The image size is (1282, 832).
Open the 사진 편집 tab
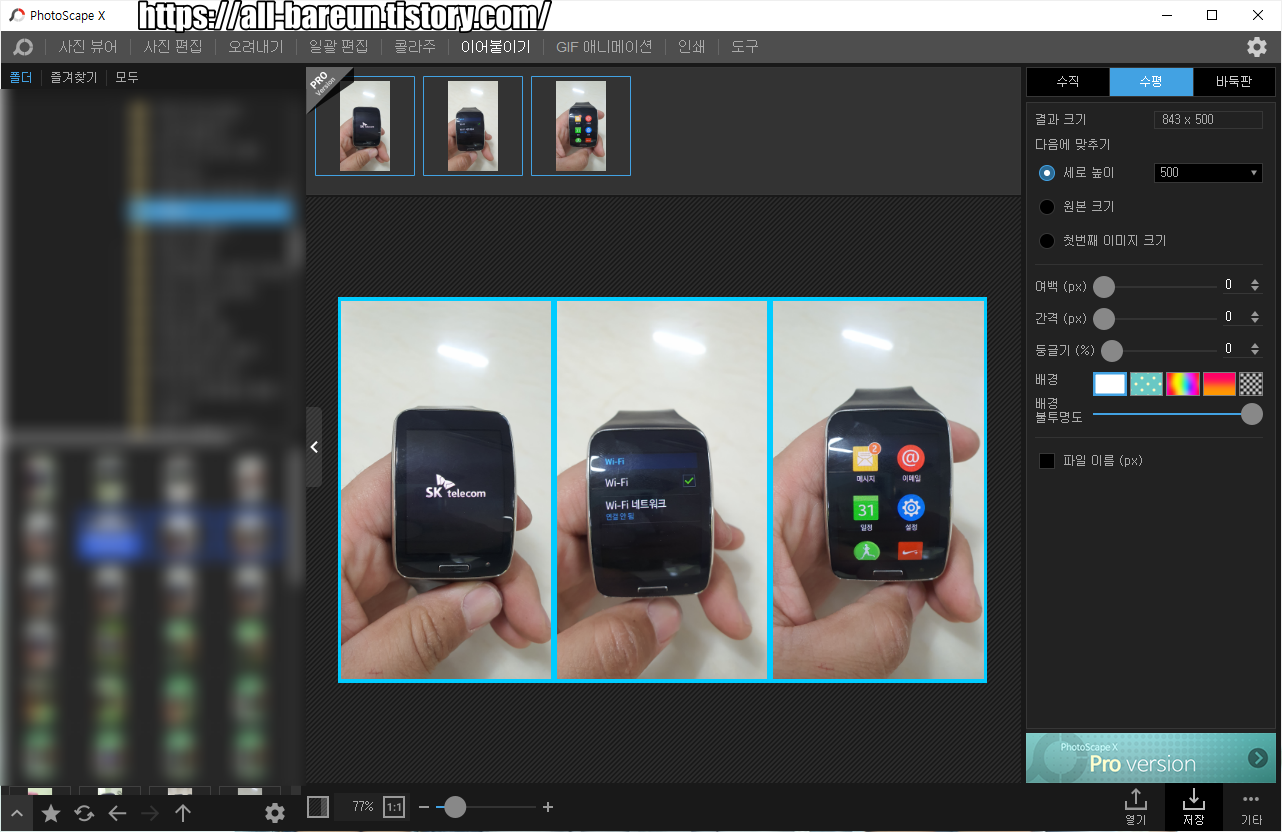click(173, 47)
